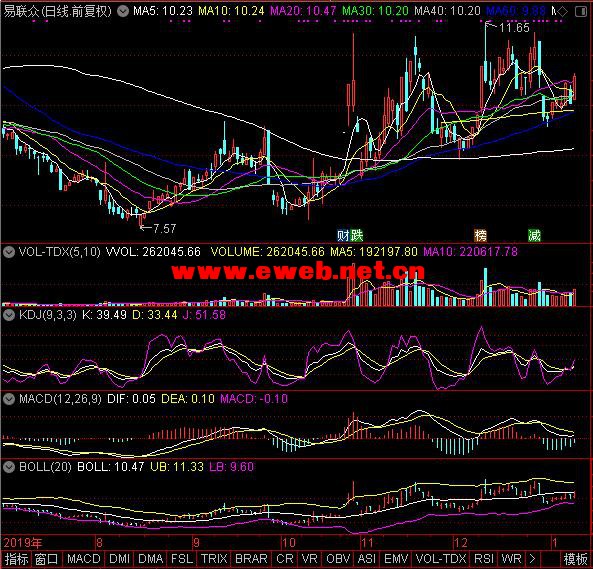This screenshot has height=569, width=593.
Task: Select the 窗口 tab
Action: pyautogui.click(x=47, y=559)
